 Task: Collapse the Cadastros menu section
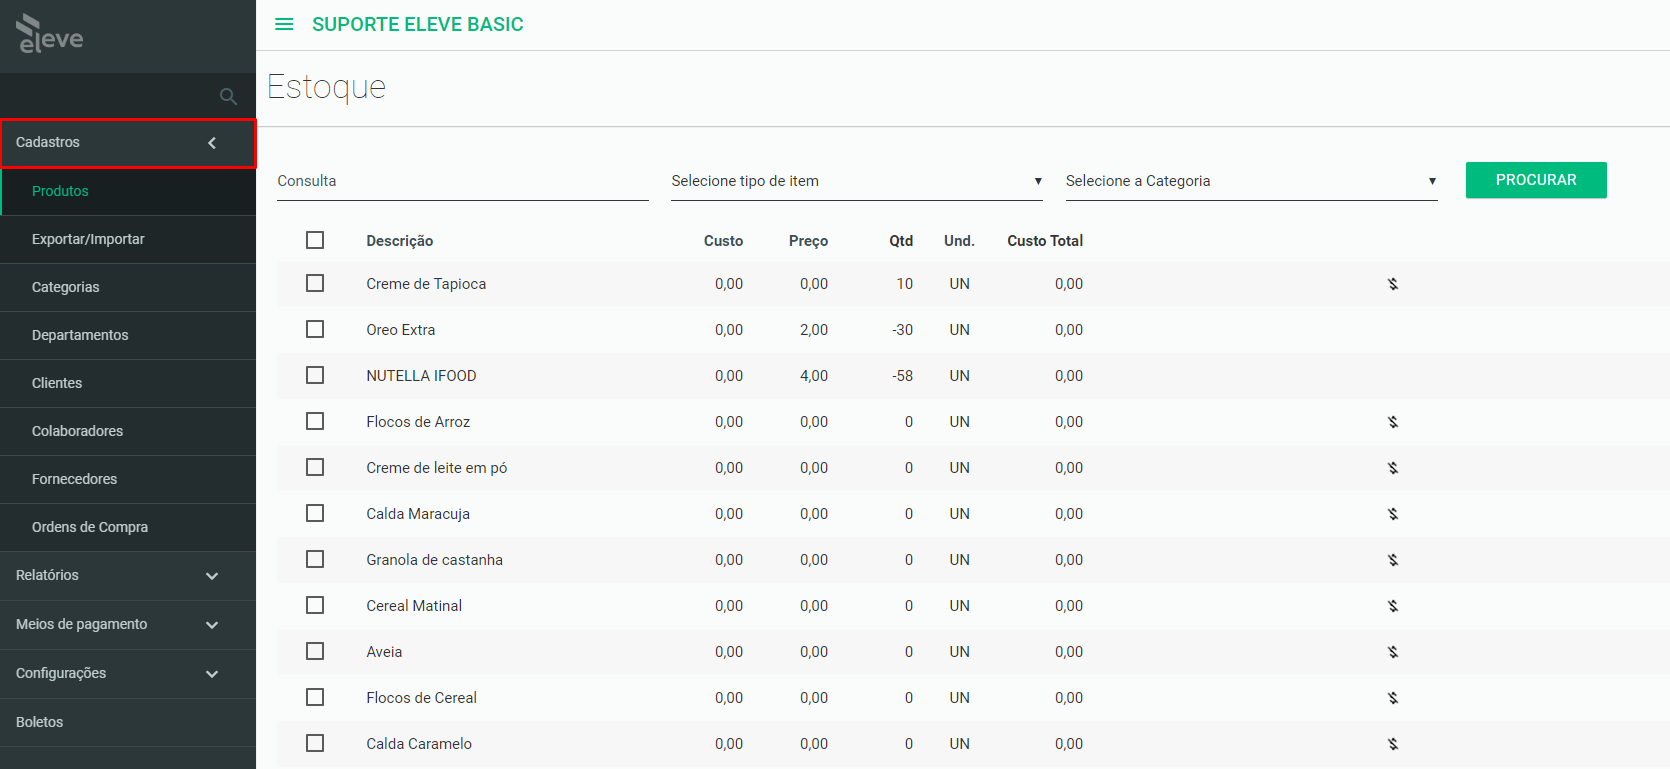coord(128,143)
